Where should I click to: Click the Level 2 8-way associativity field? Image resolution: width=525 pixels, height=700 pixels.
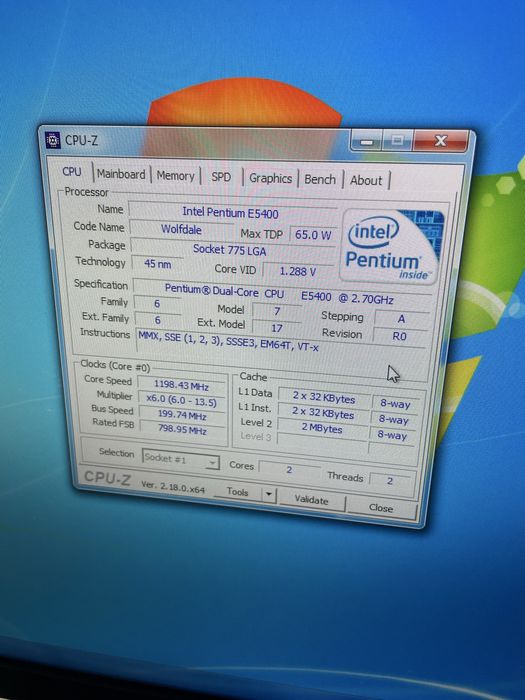[x=392, y=434]
